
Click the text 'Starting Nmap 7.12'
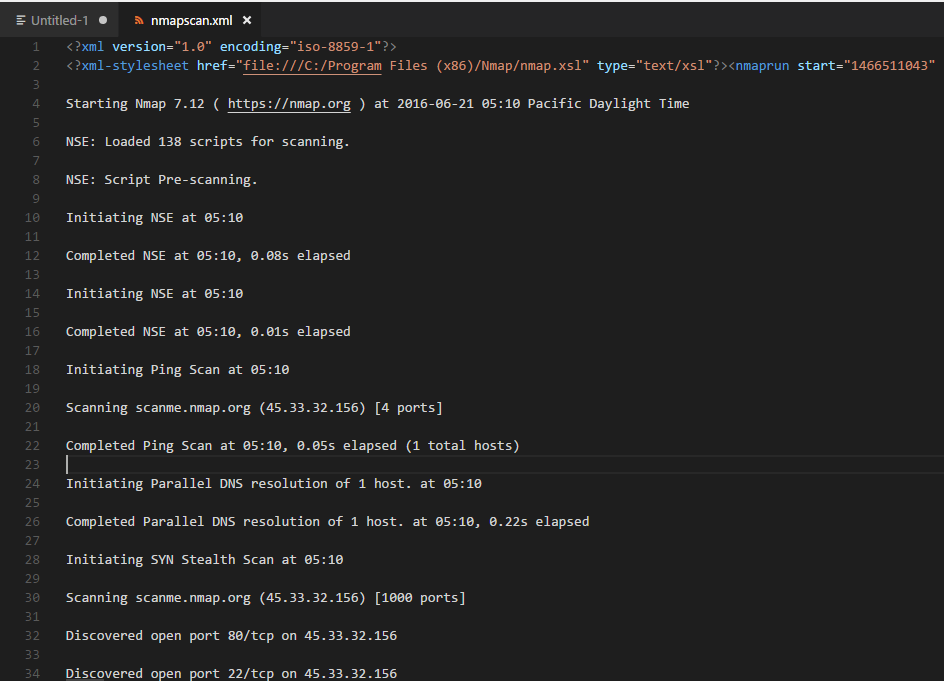click(135, 104)
